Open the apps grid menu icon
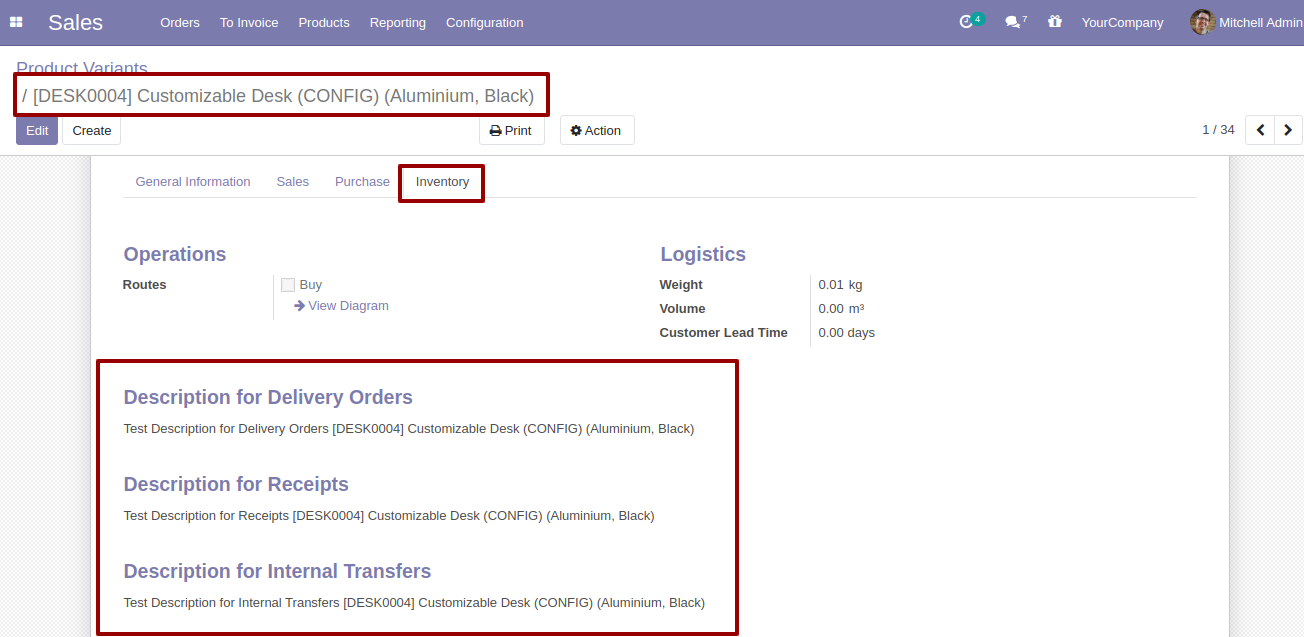The height and width of the screenshot is (637, 1304). [16, 22]
